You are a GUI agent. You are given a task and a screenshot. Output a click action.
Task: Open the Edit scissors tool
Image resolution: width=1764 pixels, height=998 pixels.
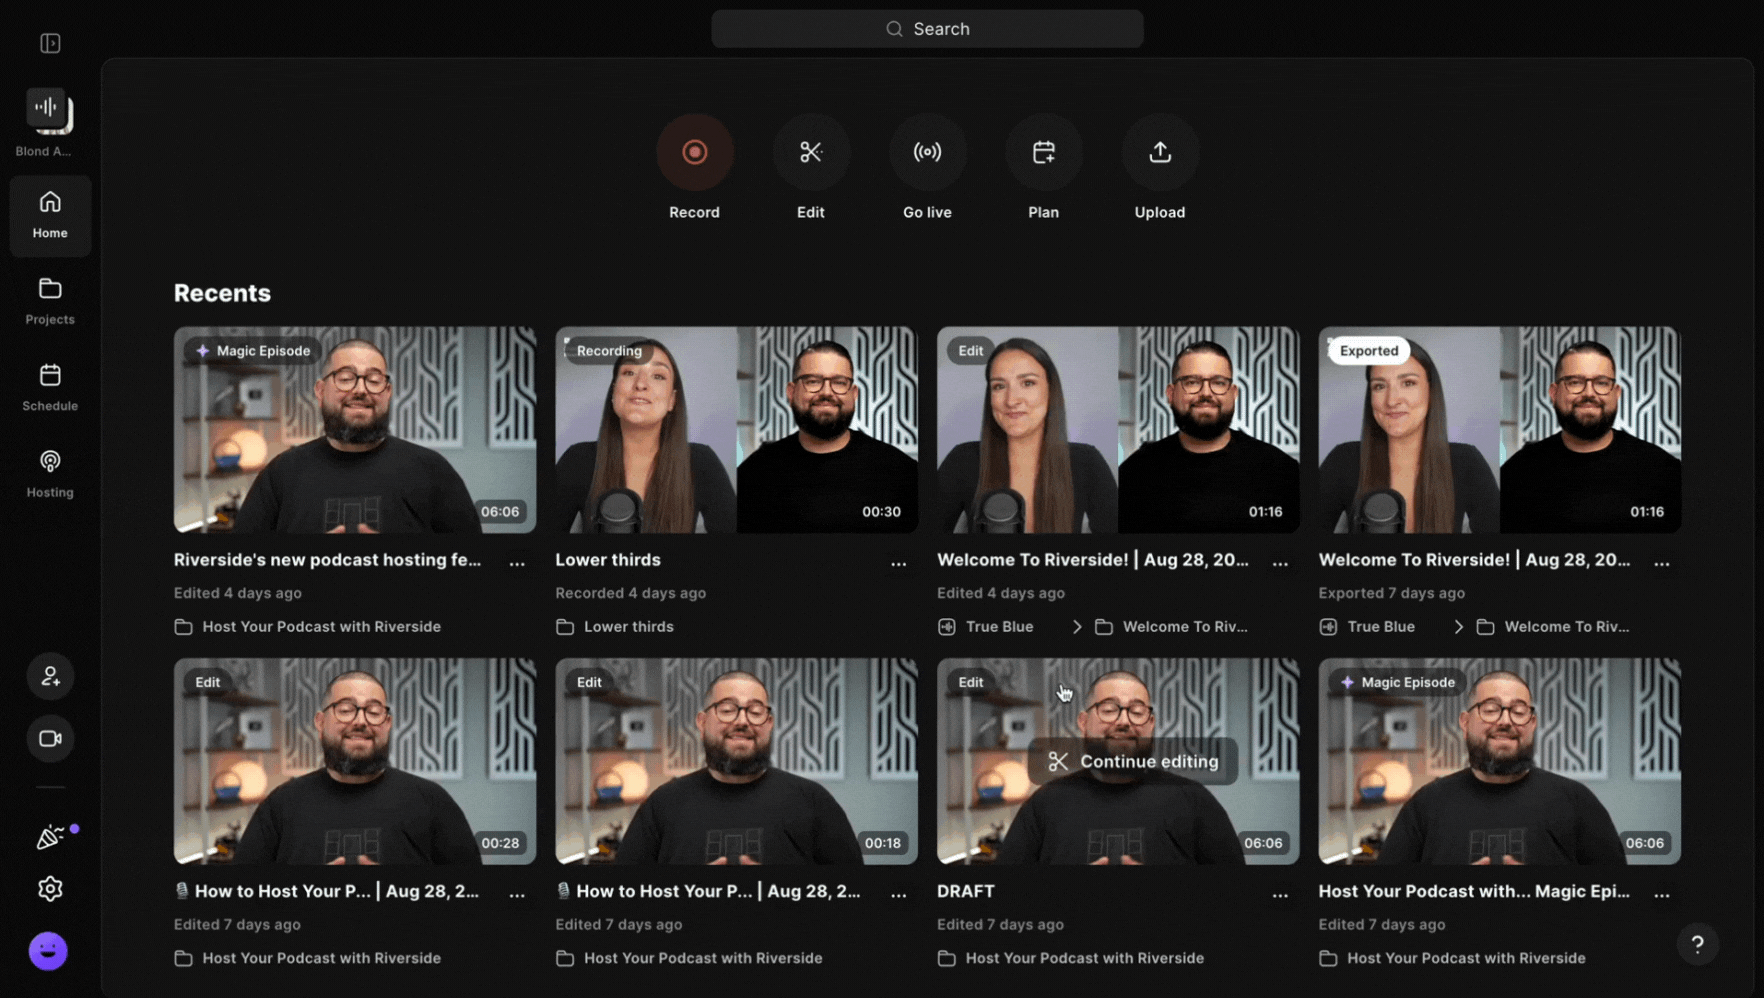pyautogui.click(x=810, y=152)
